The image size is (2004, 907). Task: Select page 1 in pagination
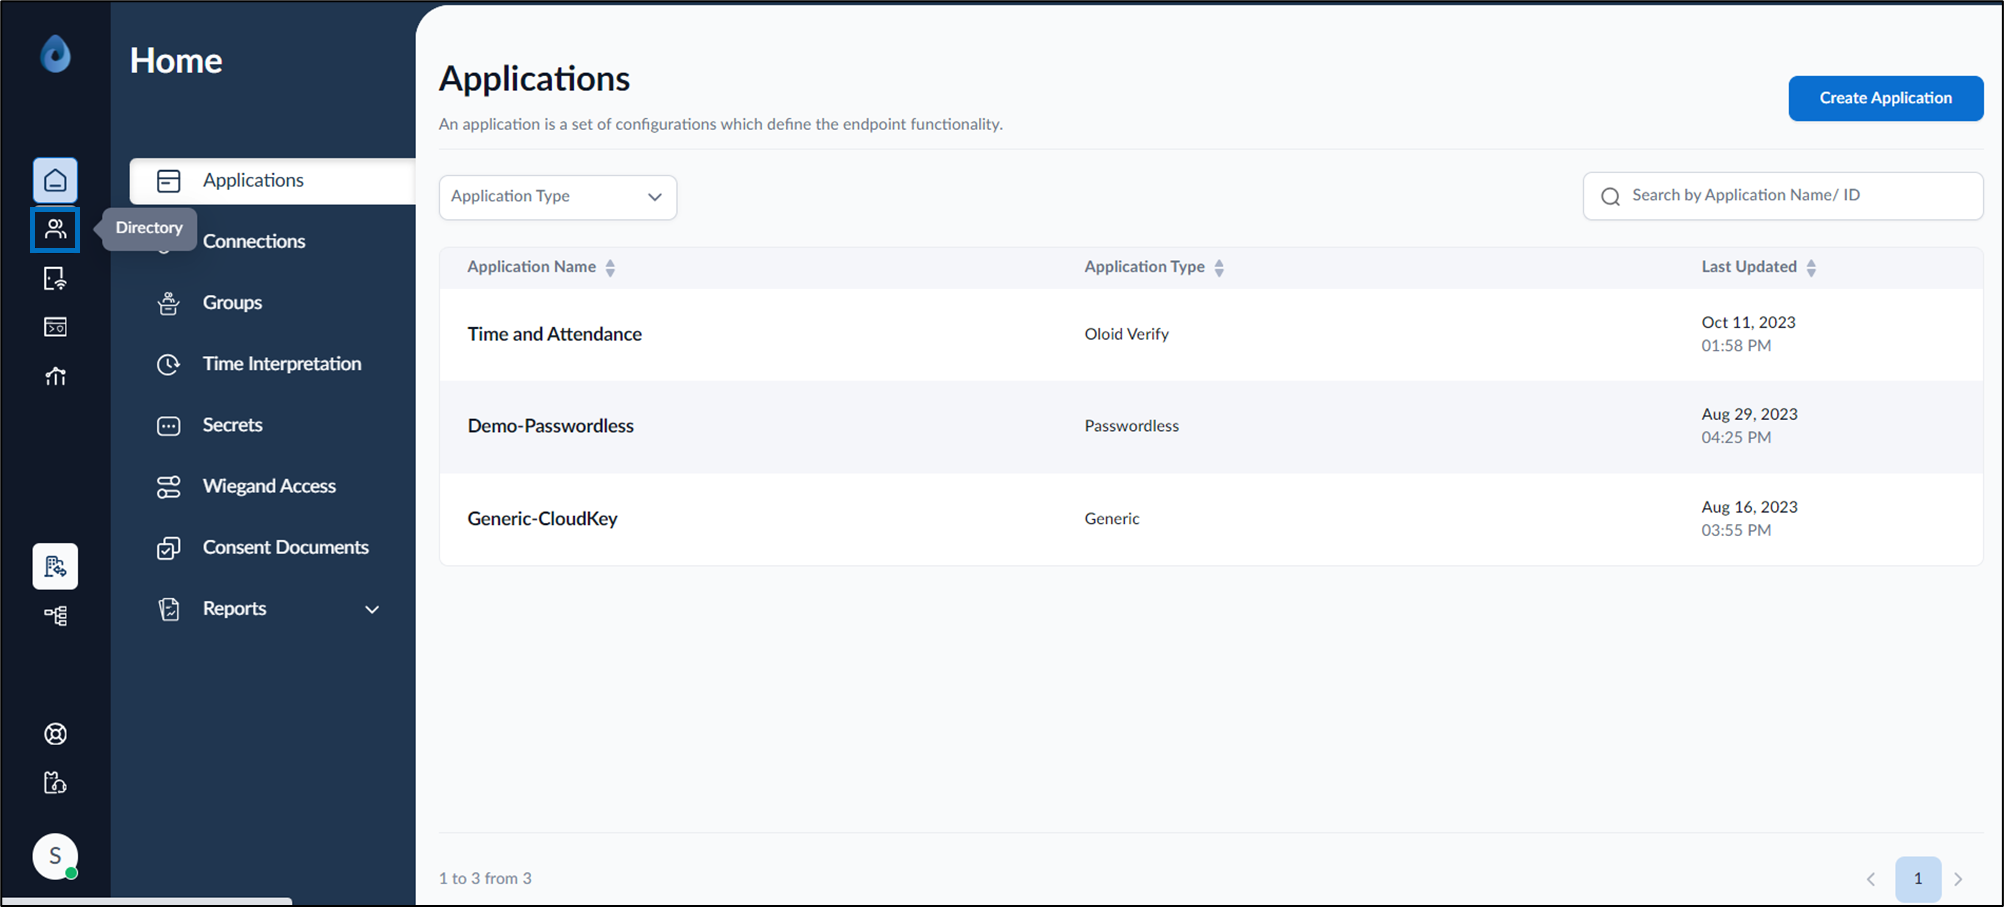(x=1917, y=879)
